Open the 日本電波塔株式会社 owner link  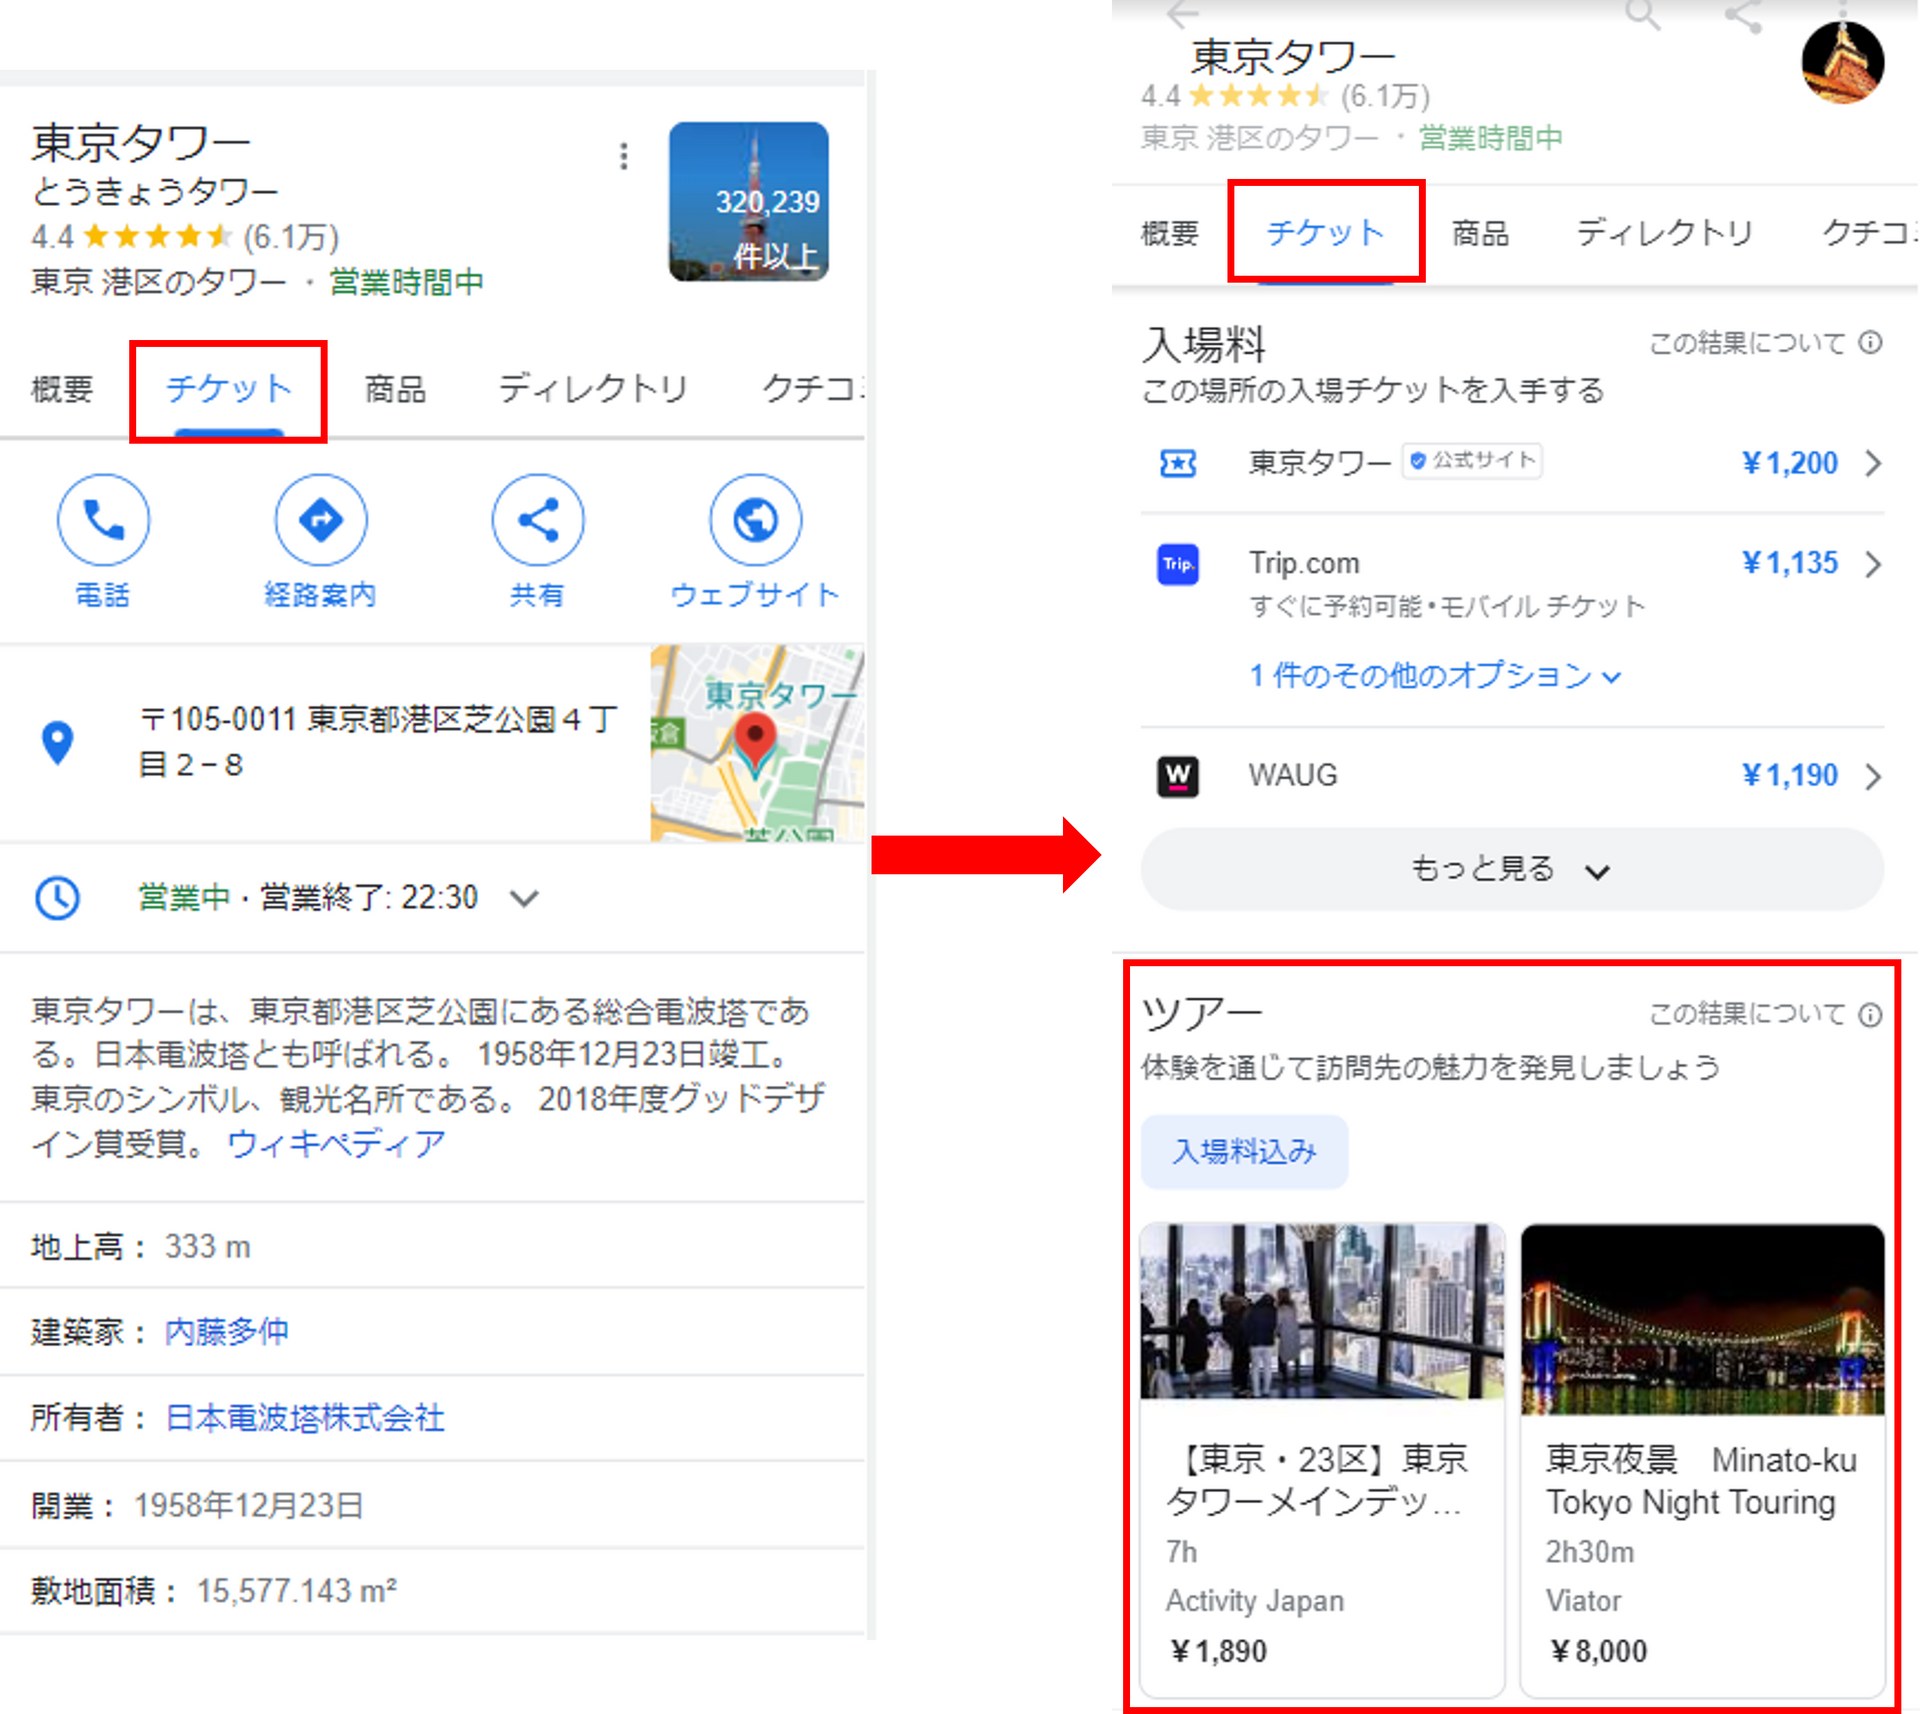tap(305, 1417)
